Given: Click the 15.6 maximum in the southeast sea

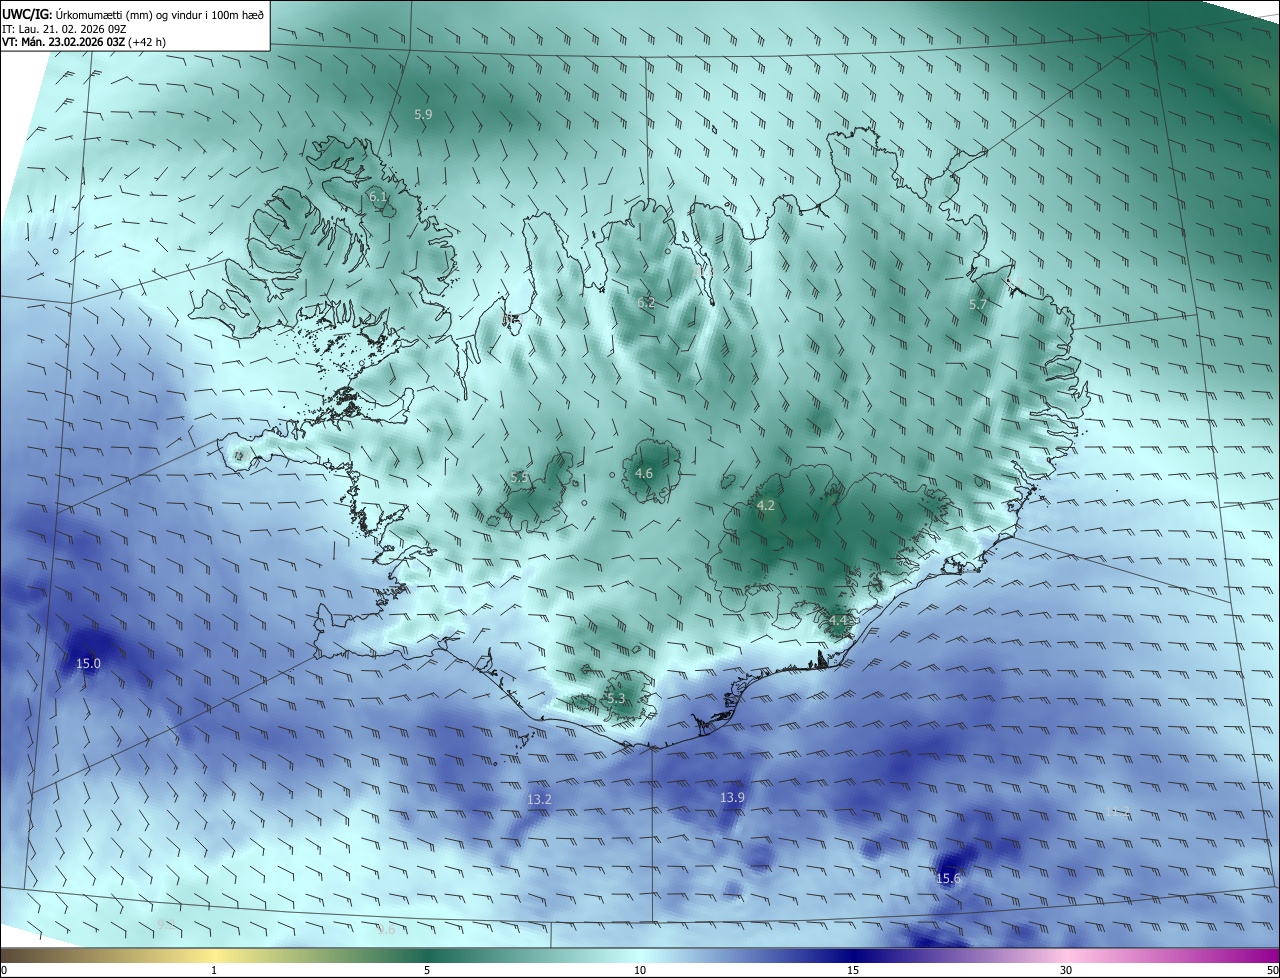Looking at the screenshot, I should [948, 879].
